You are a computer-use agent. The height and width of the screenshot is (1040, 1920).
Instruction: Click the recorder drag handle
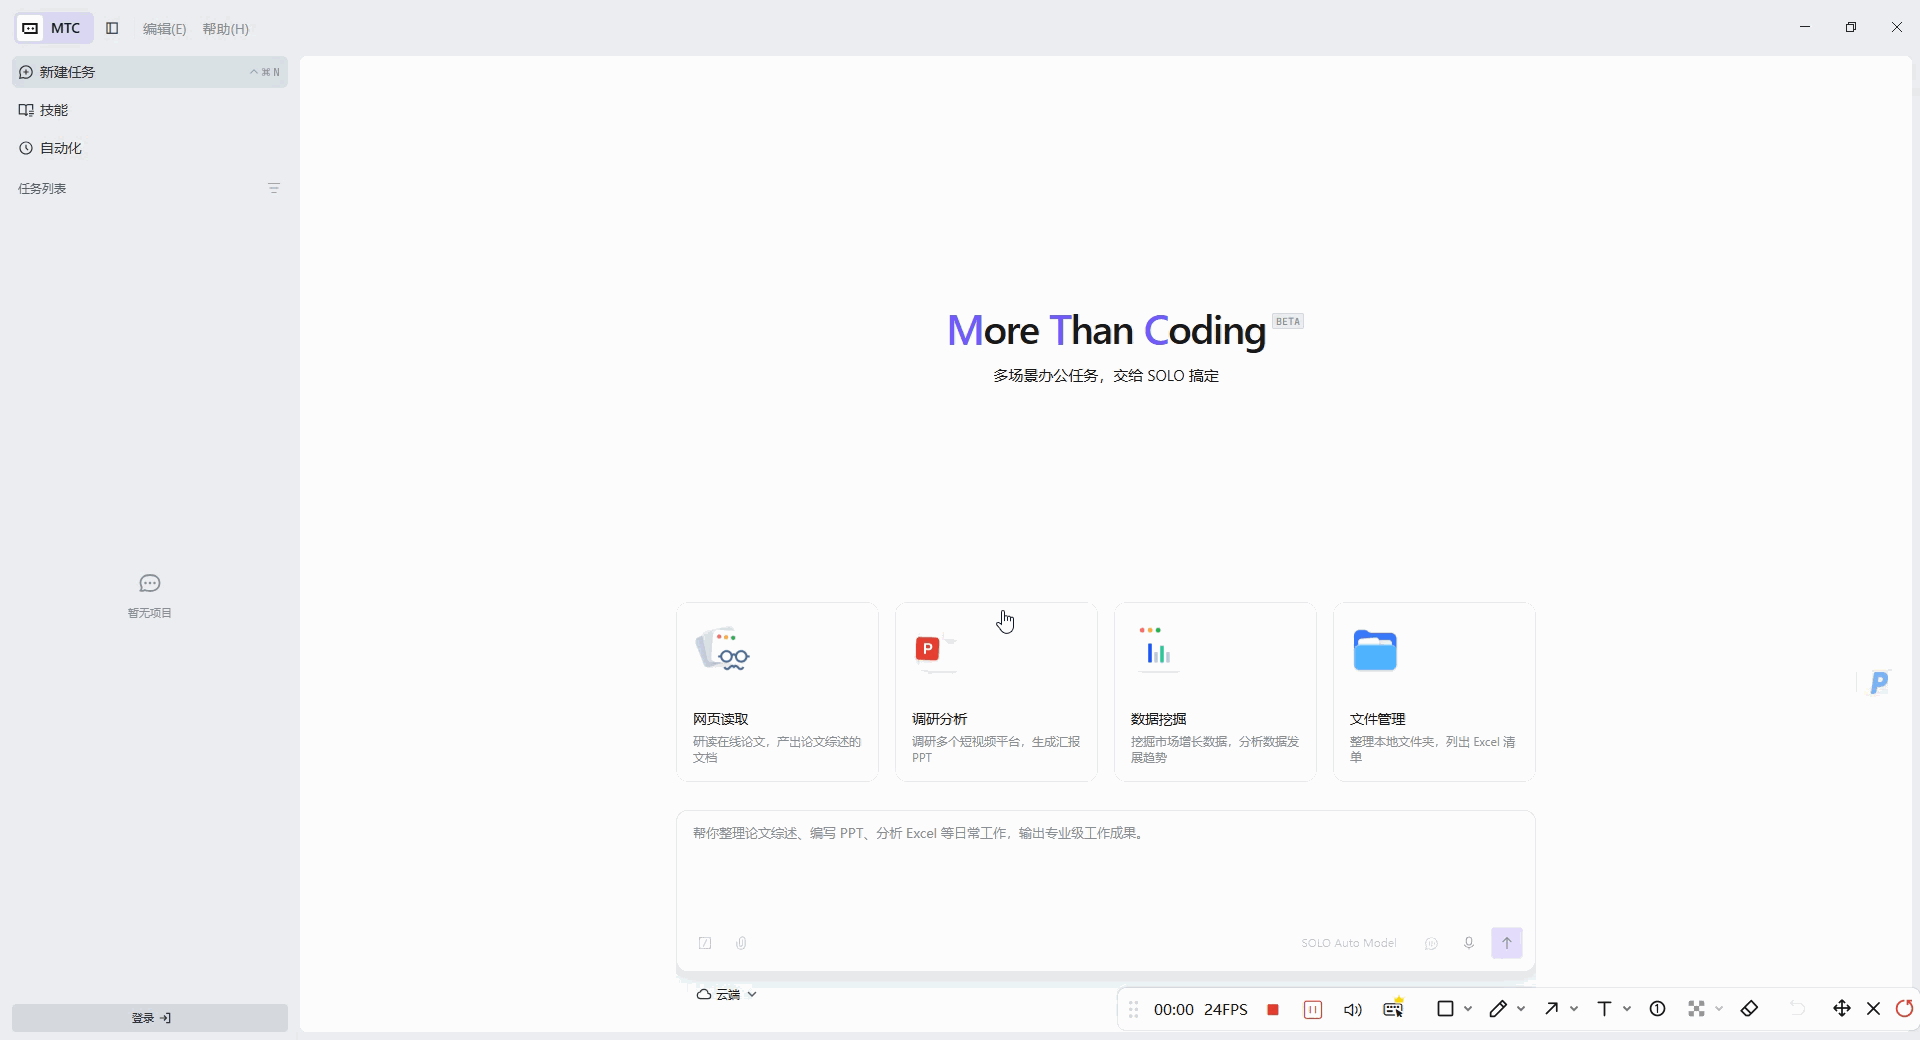click(1133, 1010)
